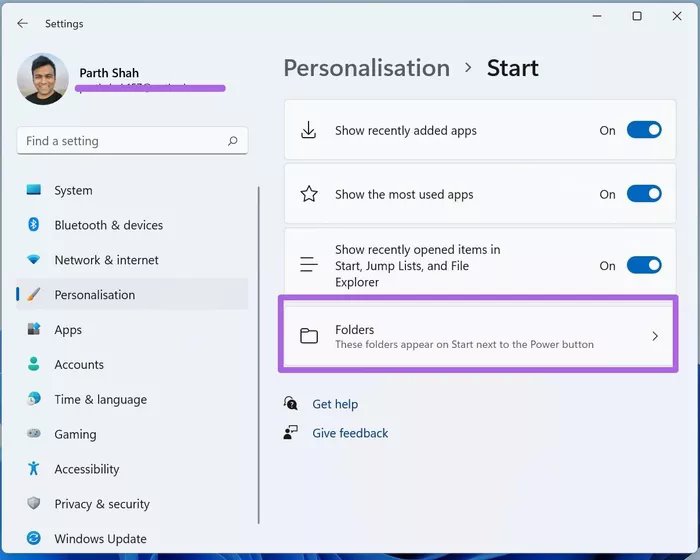Click the Gaming controller icon
The image size is (700, 560).
(33, 433)
